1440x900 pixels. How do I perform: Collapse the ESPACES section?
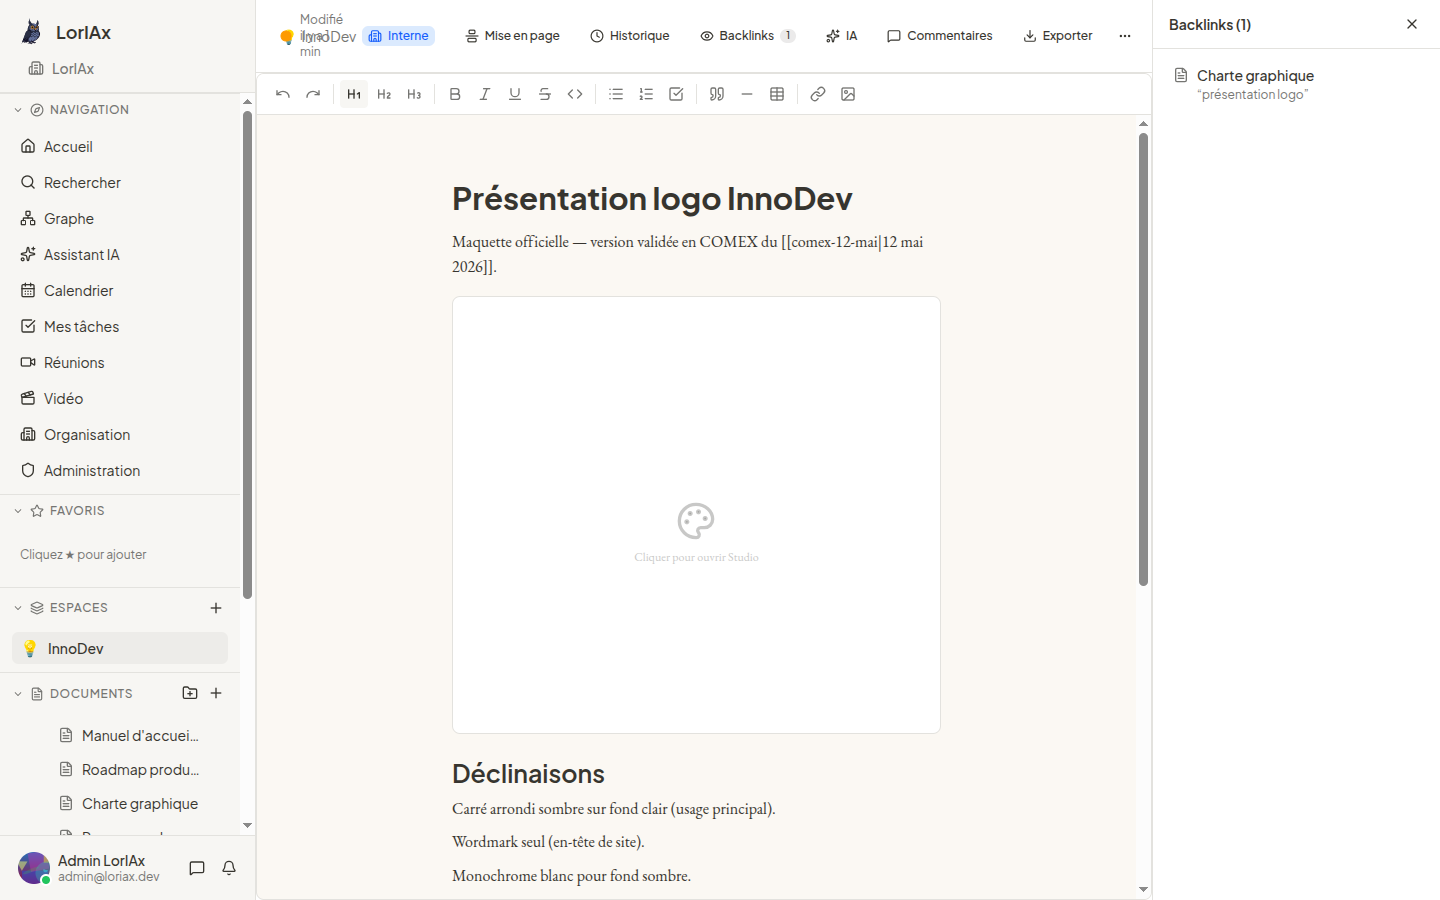[x=18, y=608]
